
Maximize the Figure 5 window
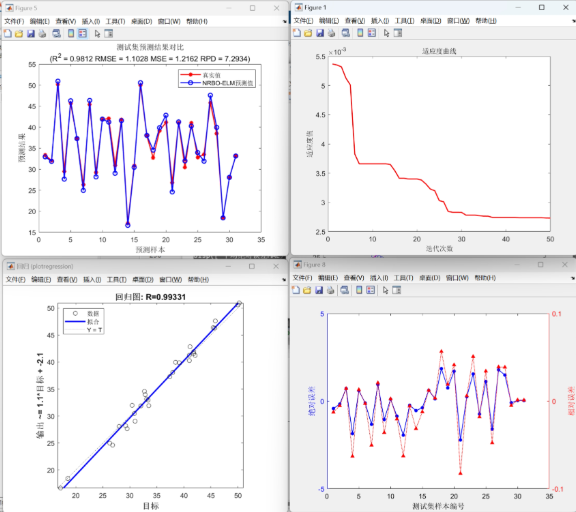coord(252,8)
